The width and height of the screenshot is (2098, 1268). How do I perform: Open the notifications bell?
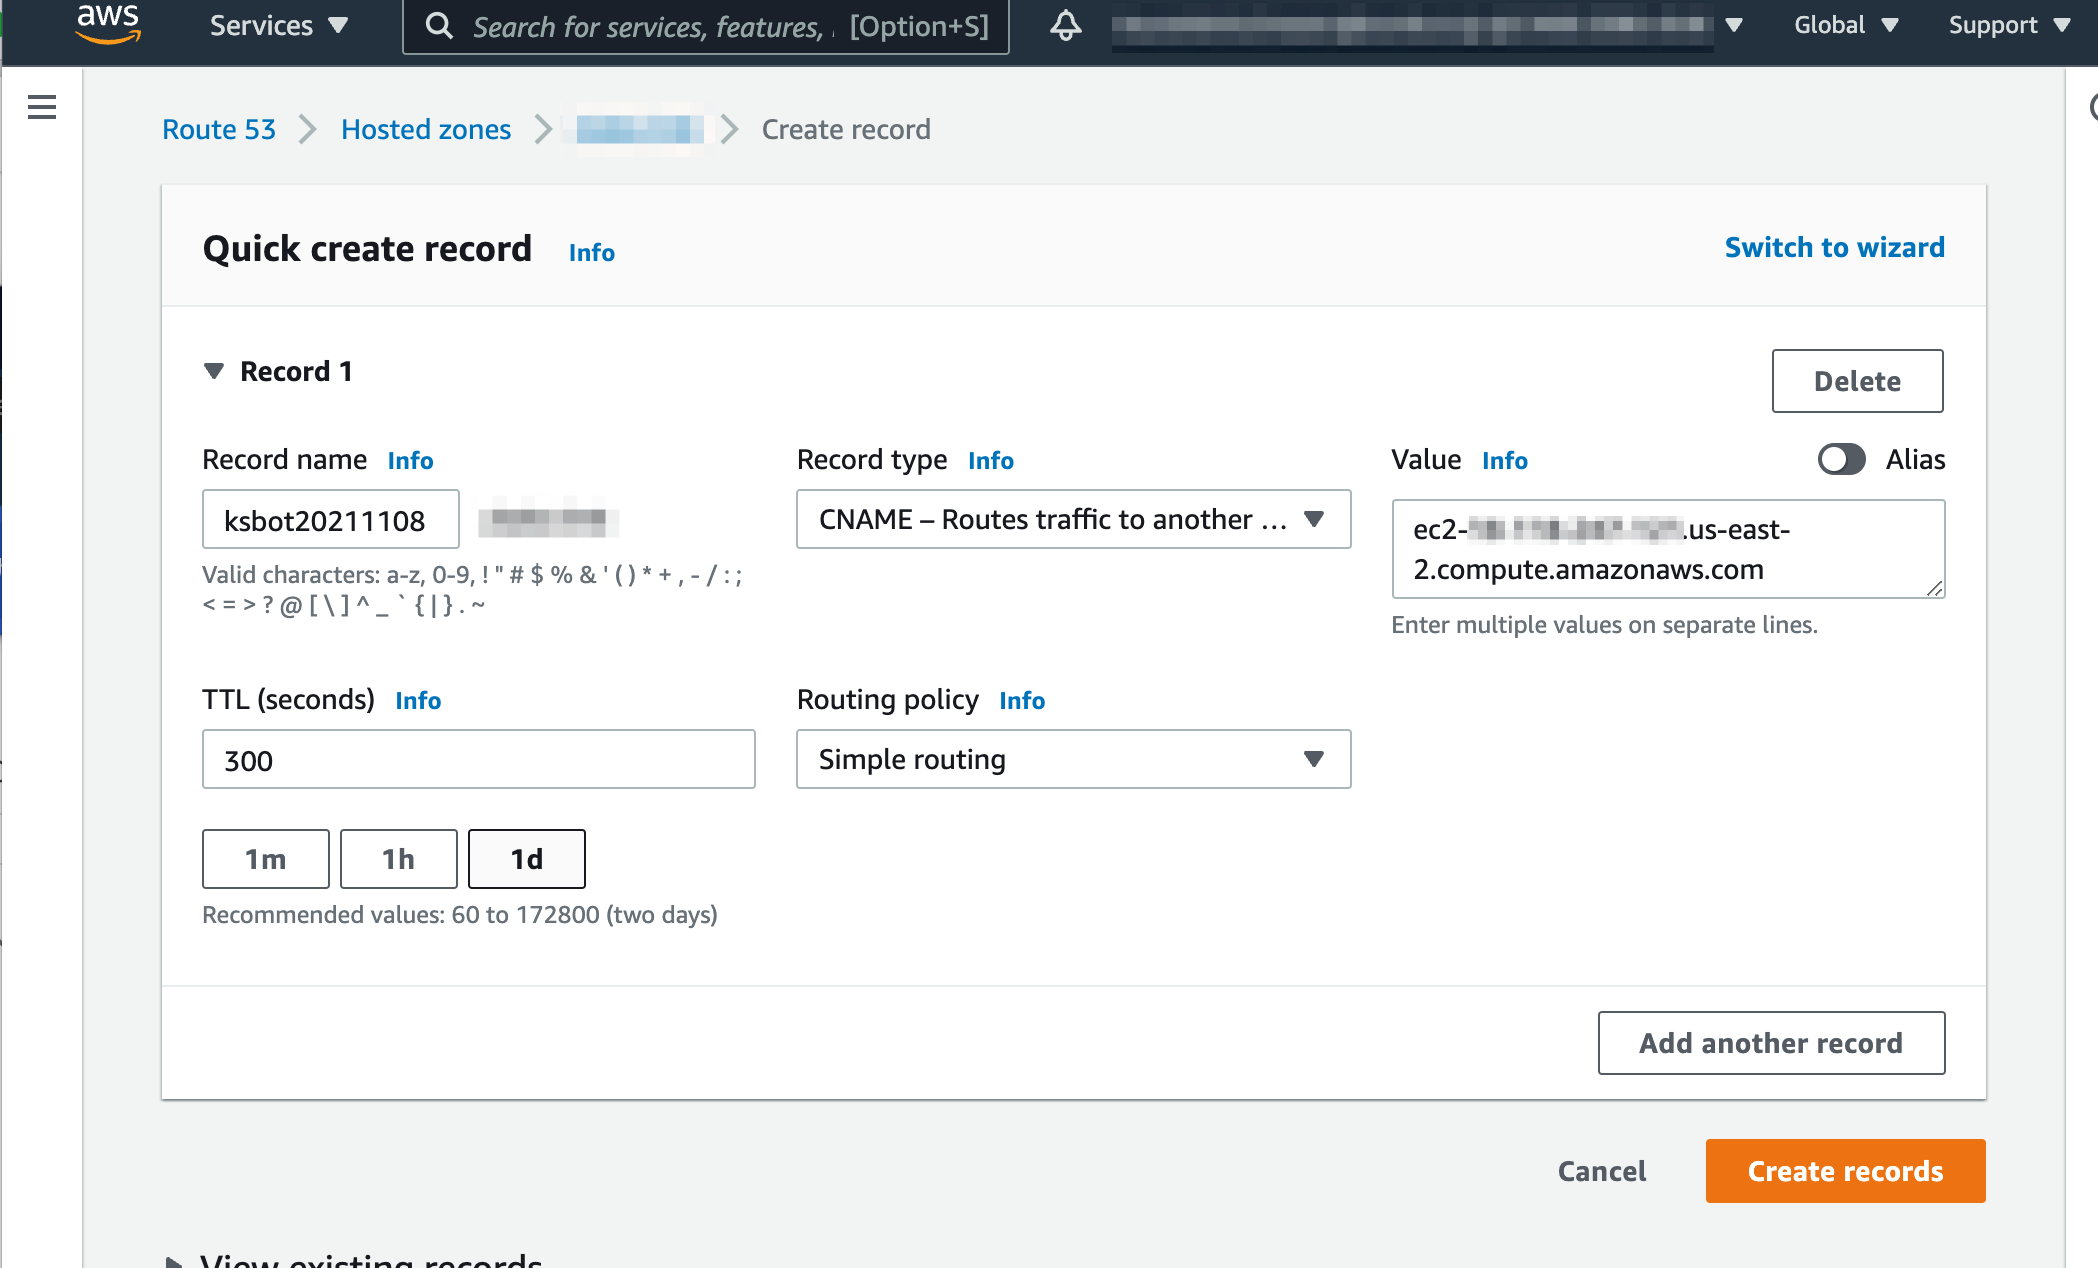[1065, 26]
